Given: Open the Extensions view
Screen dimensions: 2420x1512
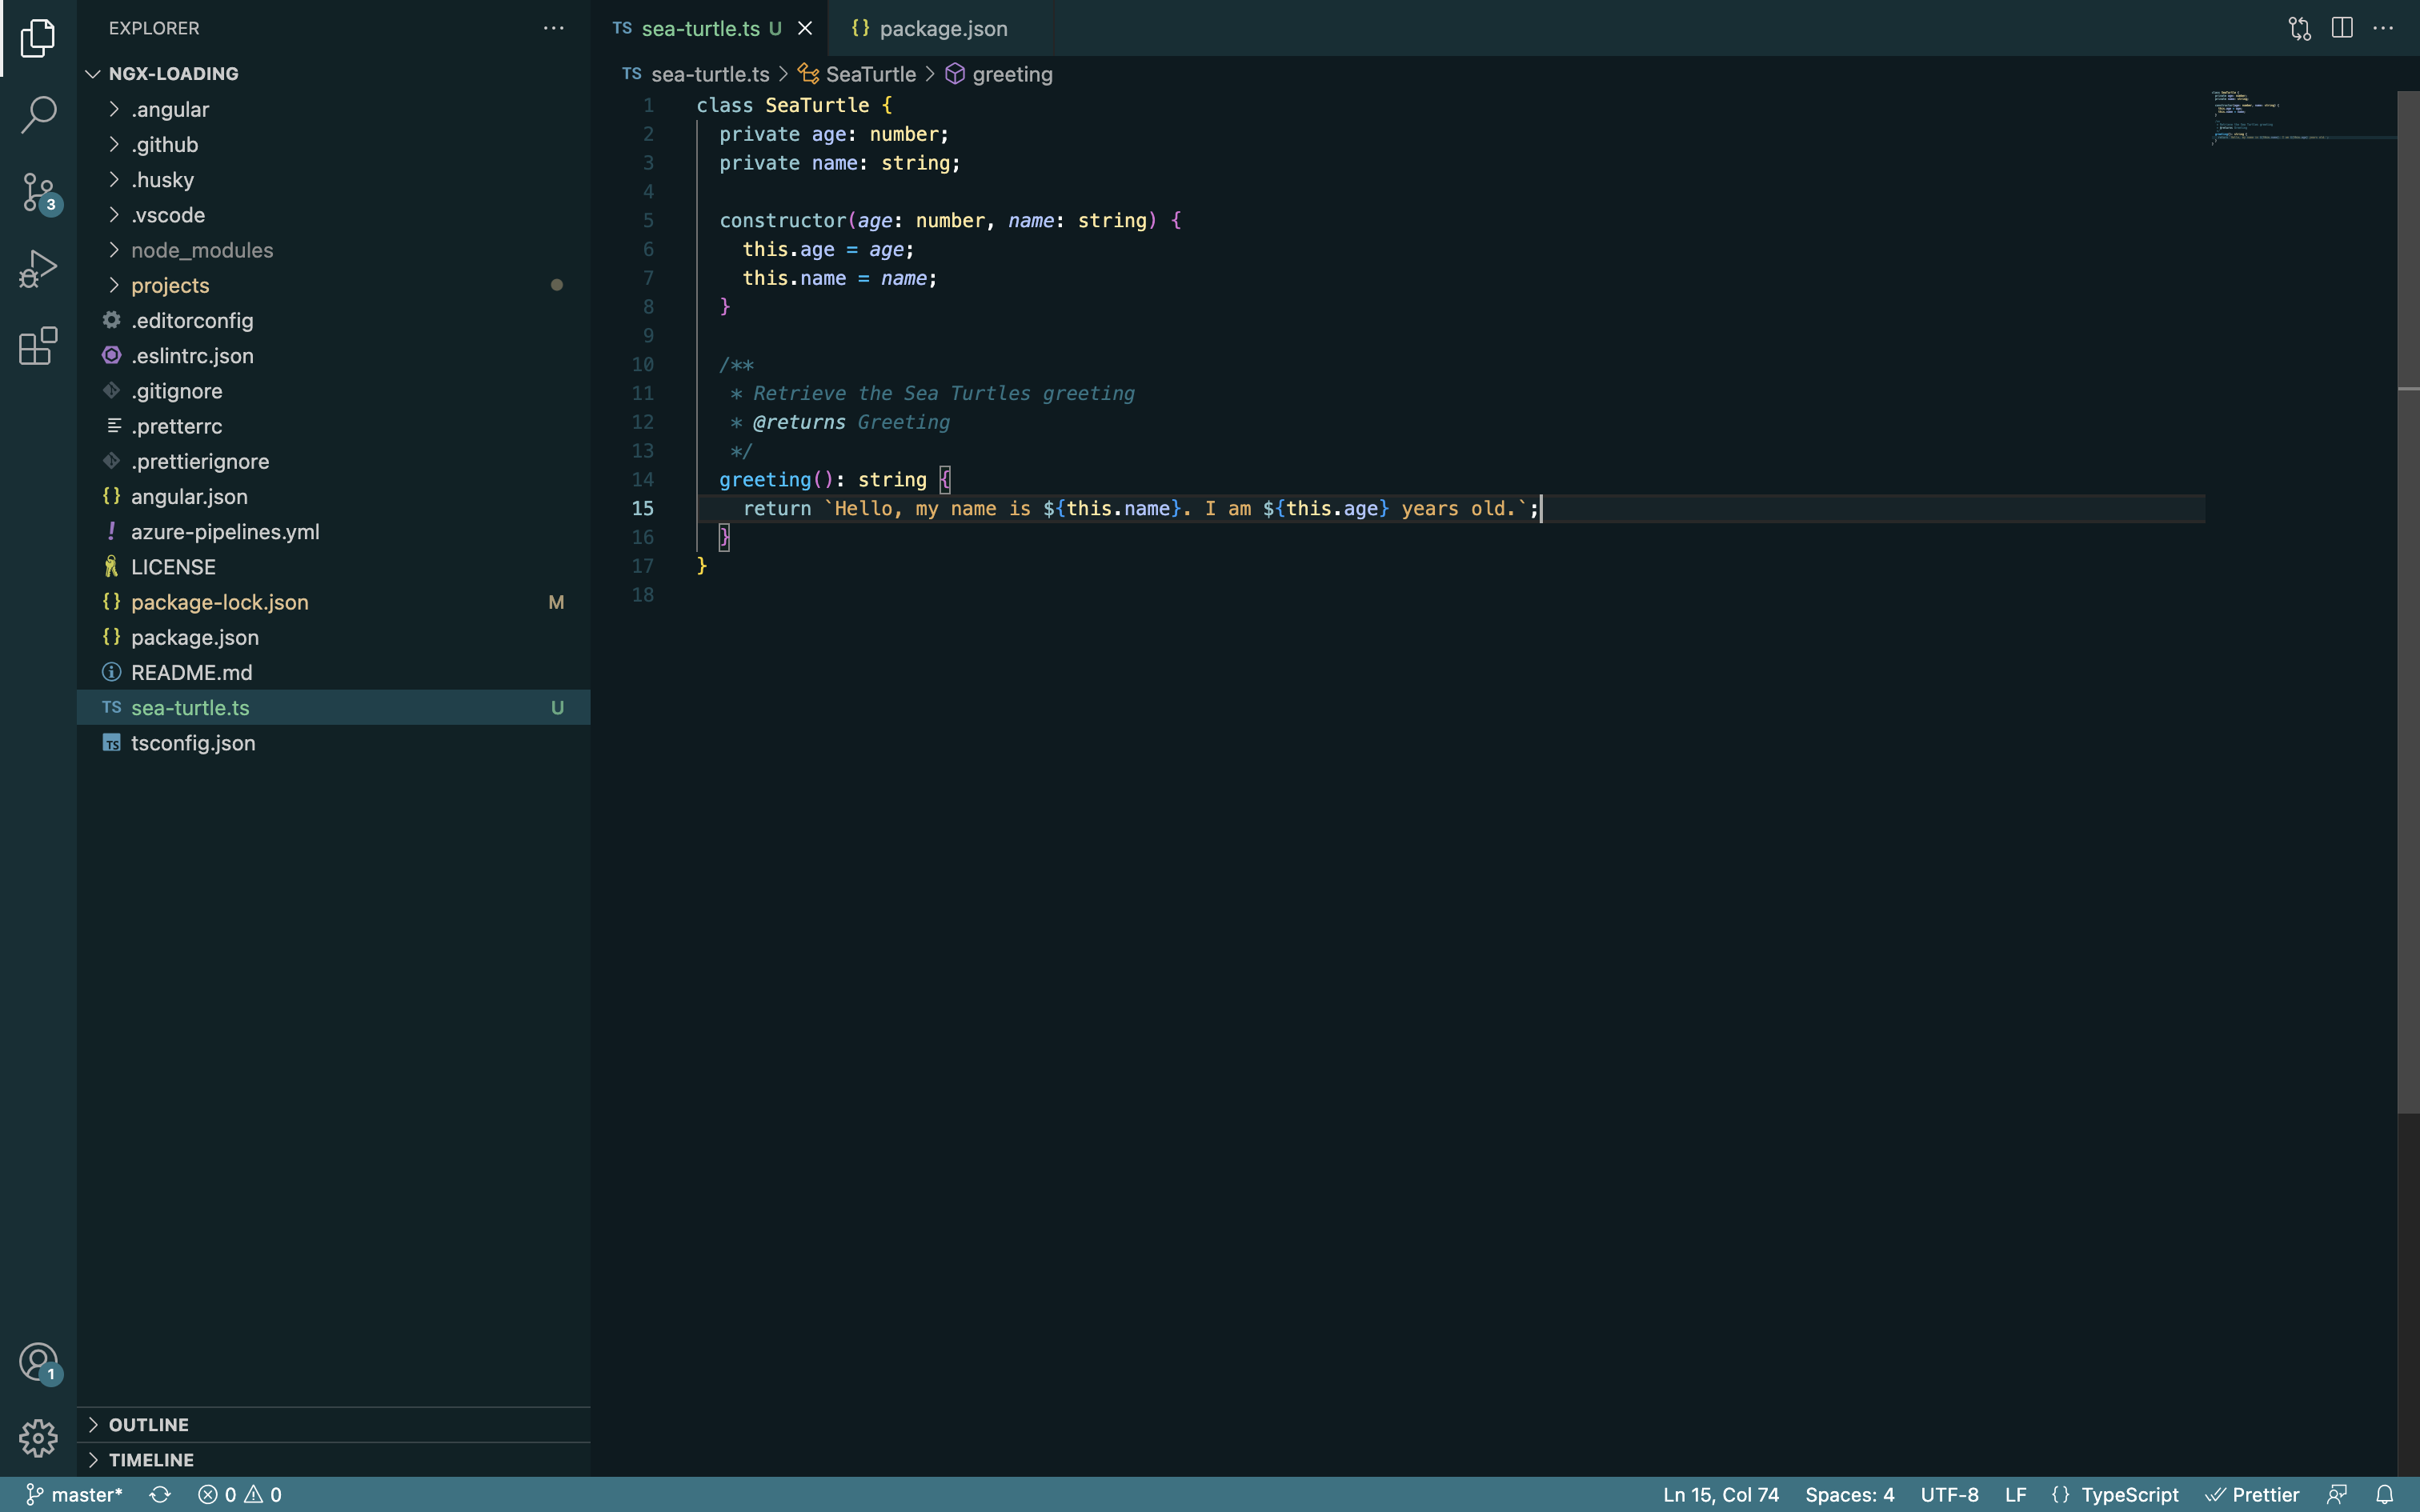Looking at the screenshot, I should (x=38, y=346).
